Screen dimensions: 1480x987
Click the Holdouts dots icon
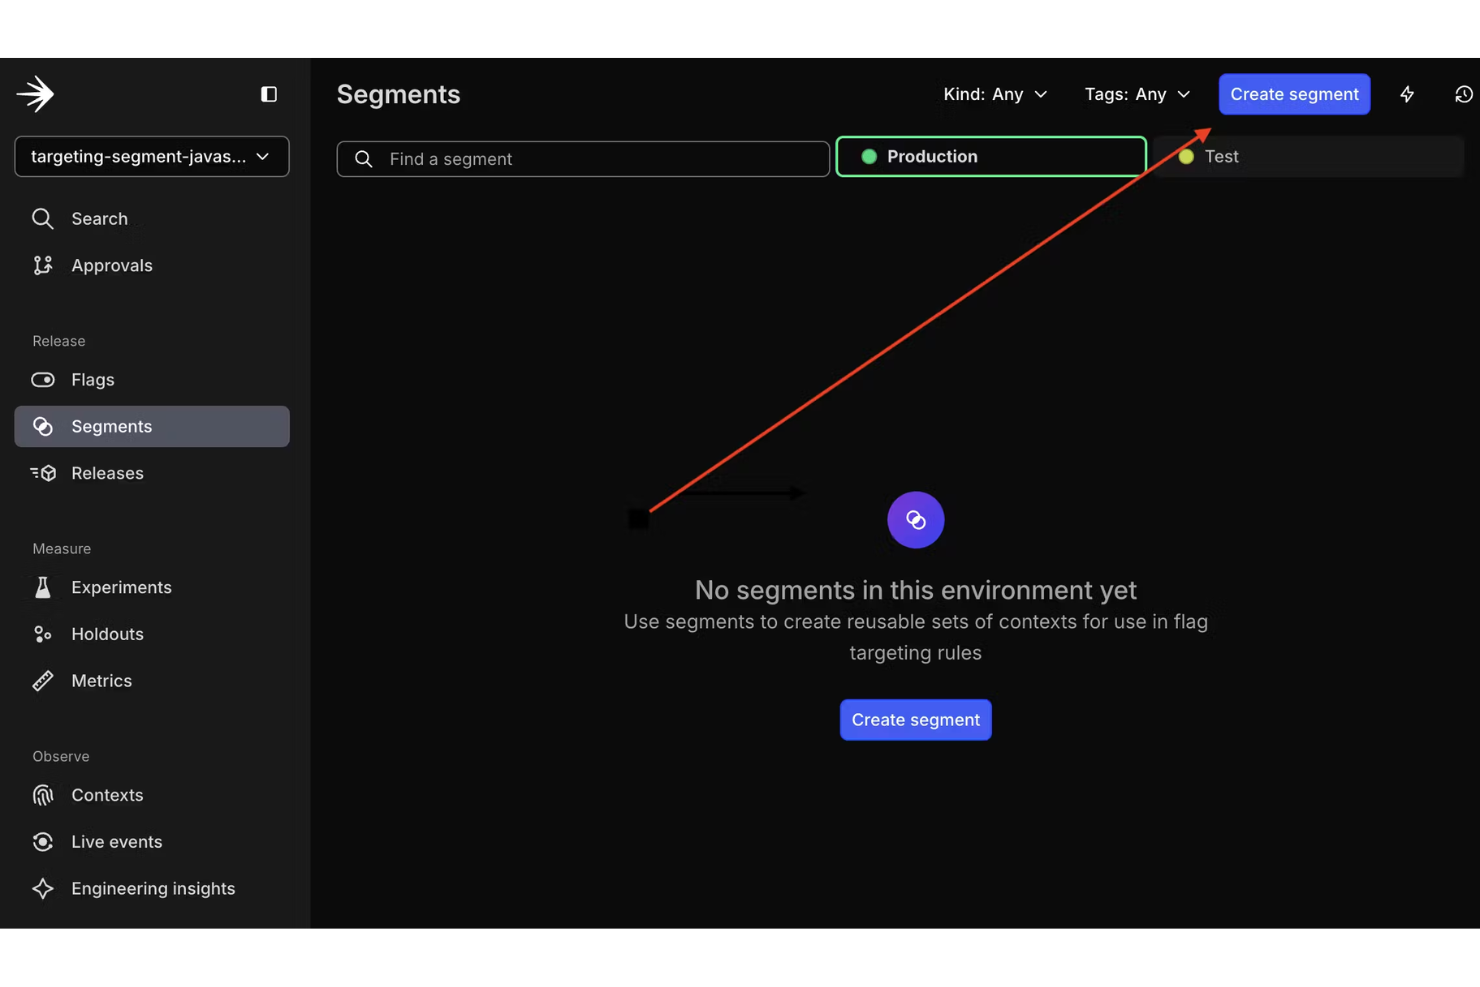tap(43, 634)
